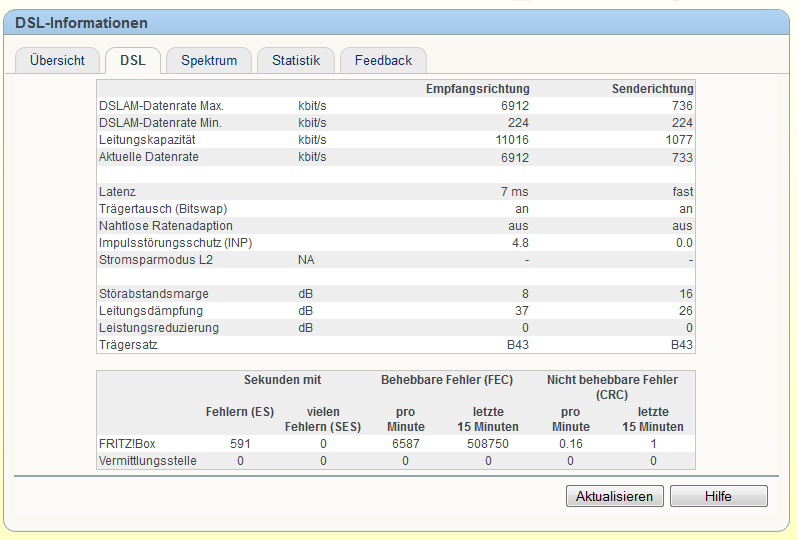Select the Aktuelle Datenrate label
Viewport: 798px width, 540px height.
[x=149, y=157]
